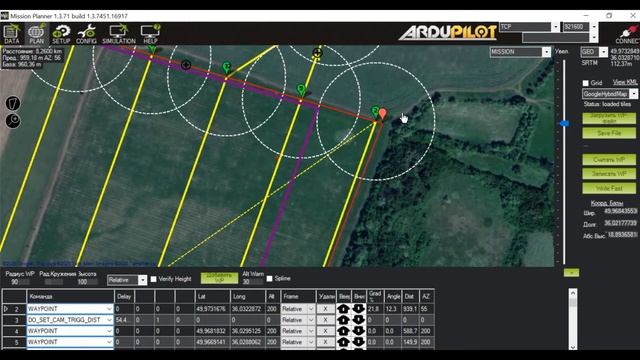Click the green add WP button

pos(219,278)
